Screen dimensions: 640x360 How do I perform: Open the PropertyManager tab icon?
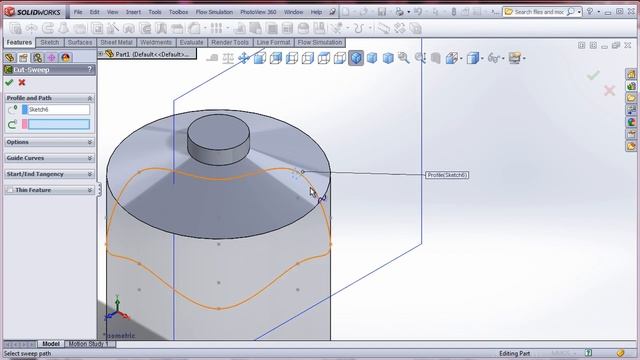23,58
